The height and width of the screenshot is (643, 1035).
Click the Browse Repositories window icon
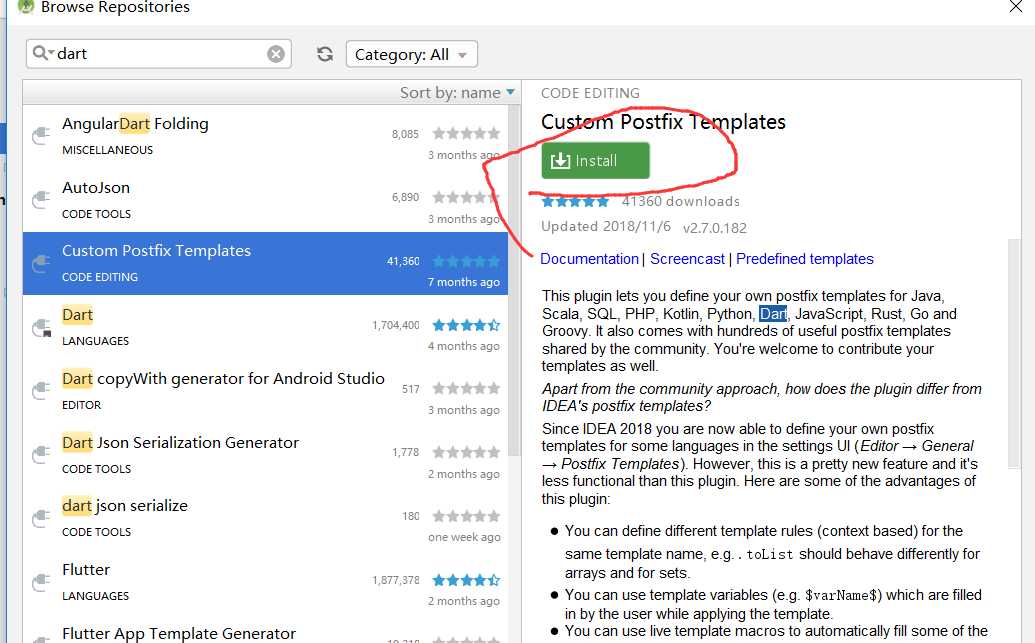coord(25,7)
